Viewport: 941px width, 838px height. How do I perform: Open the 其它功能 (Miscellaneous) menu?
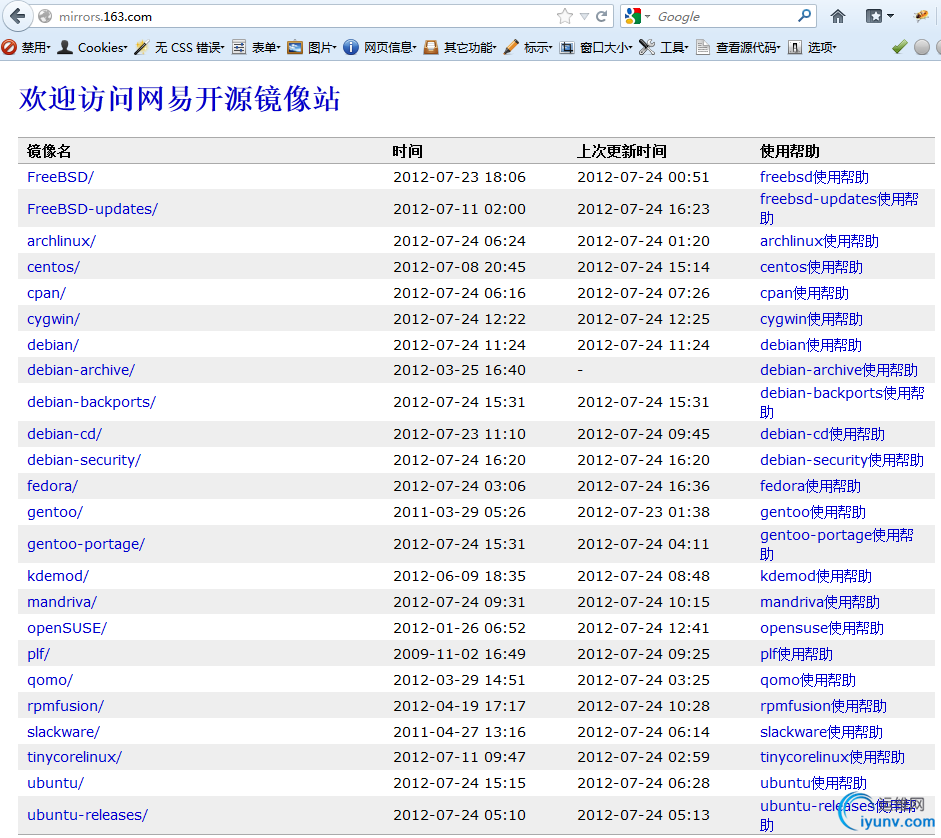(x=460, y=47)
